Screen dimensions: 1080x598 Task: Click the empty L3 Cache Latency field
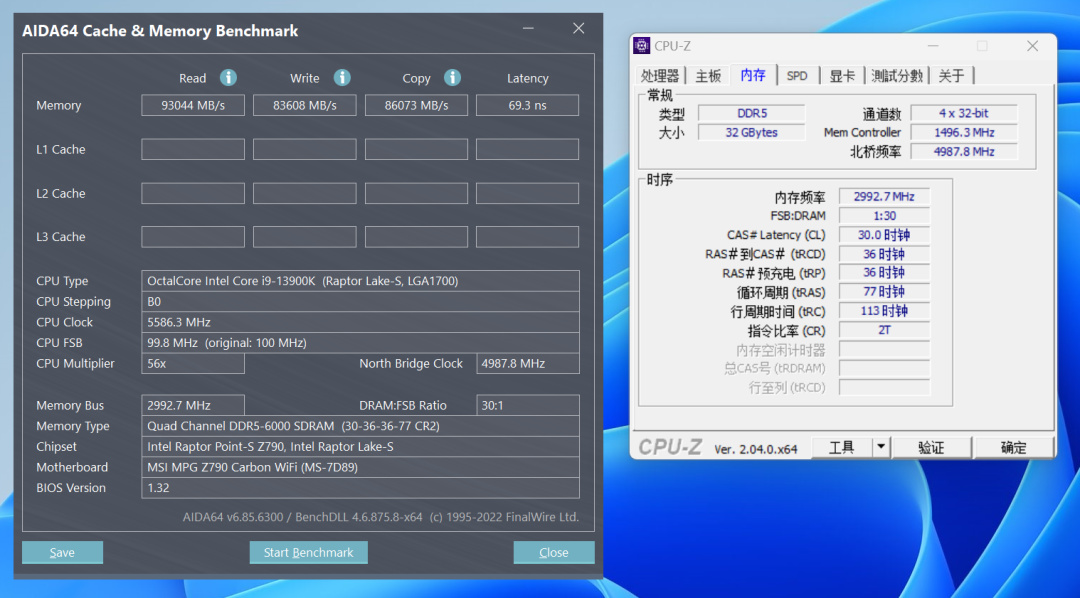click(x=528, y=237)
